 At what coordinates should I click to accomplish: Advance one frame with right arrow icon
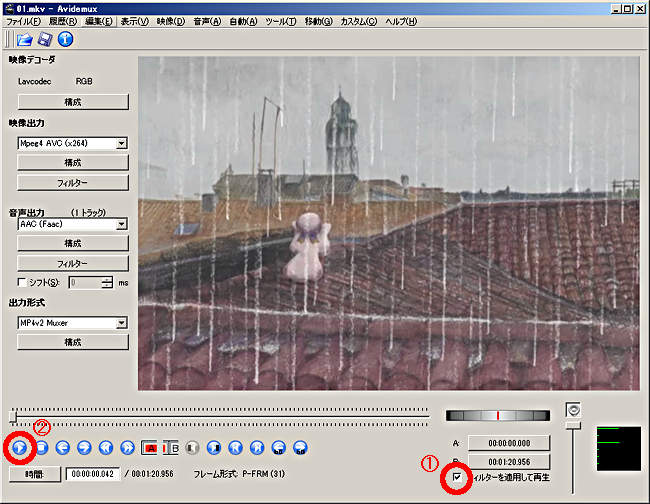[x=85, y=448]
